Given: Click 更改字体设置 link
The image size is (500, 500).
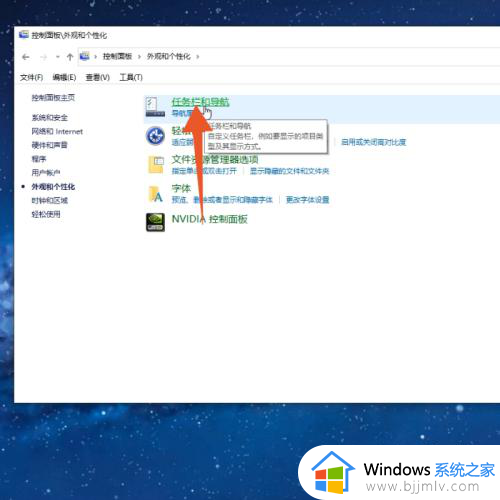Looking at the screenshot, I should pyautogui.click(x=307, y=200).
